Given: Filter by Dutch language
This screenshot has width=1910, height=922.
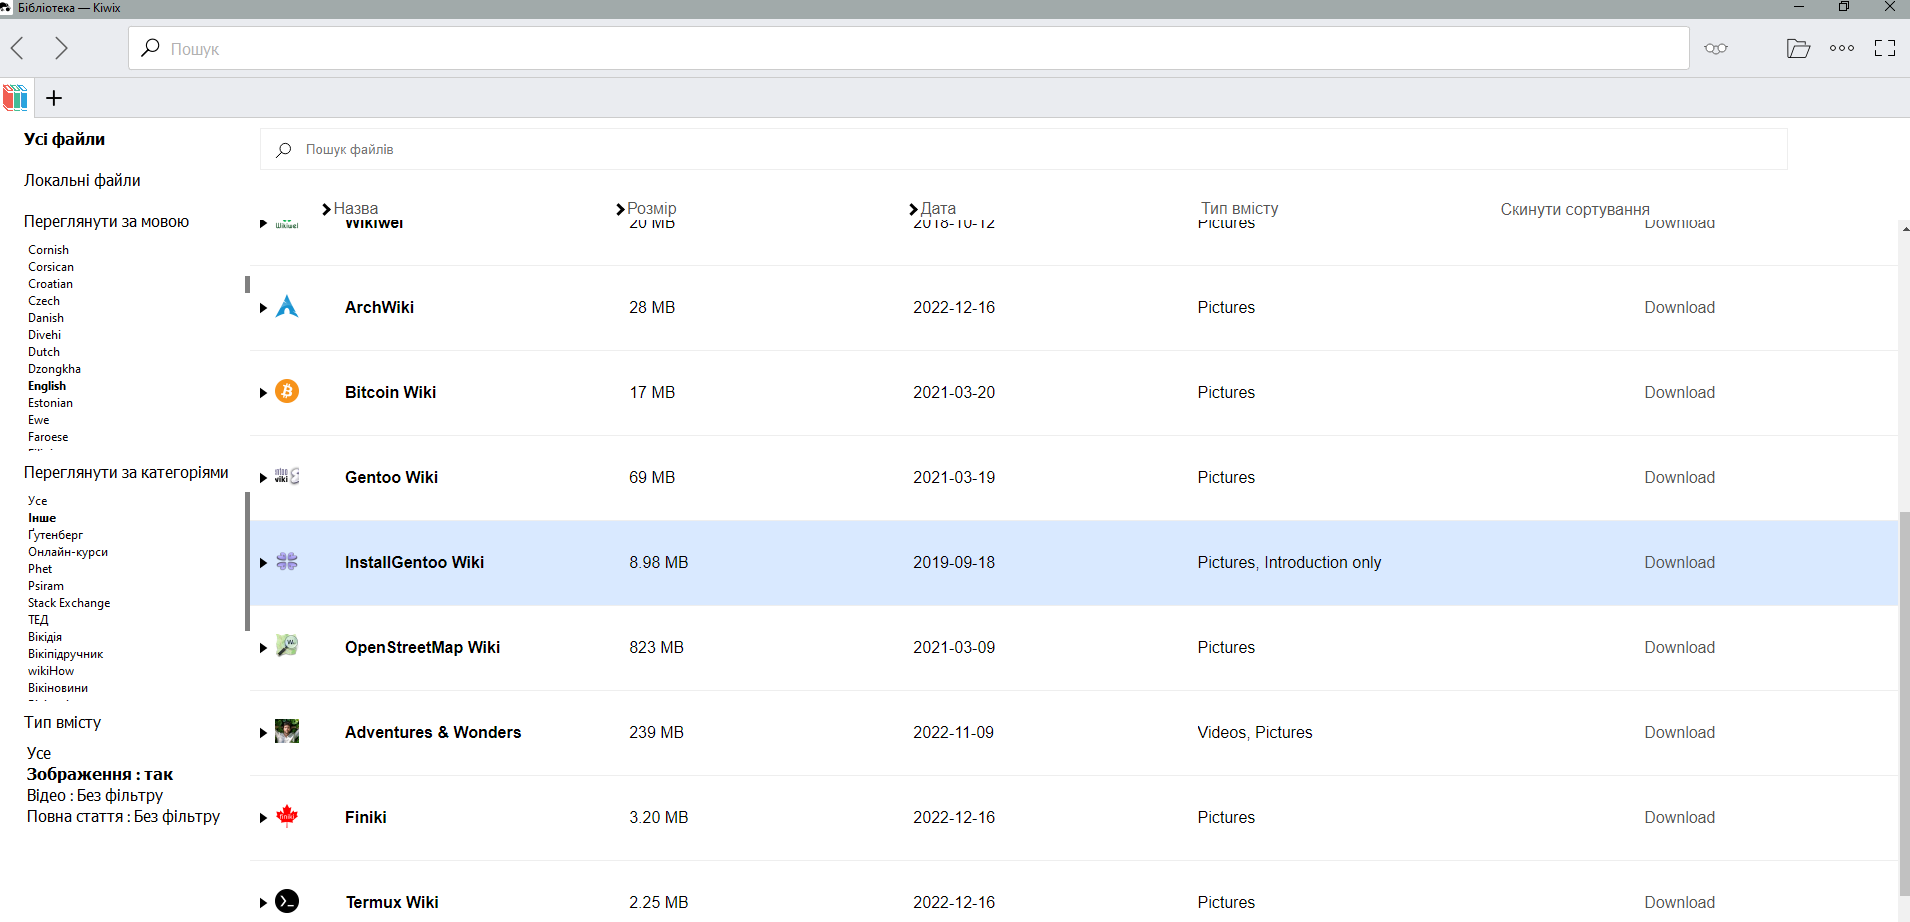Looking at the screenshot, I should click(44, 352).
